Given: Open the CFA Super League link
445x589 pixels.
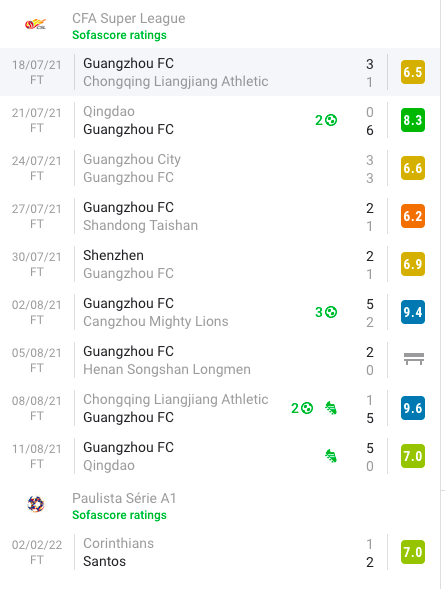Looking at the screenshot, I should pos(128,18).
